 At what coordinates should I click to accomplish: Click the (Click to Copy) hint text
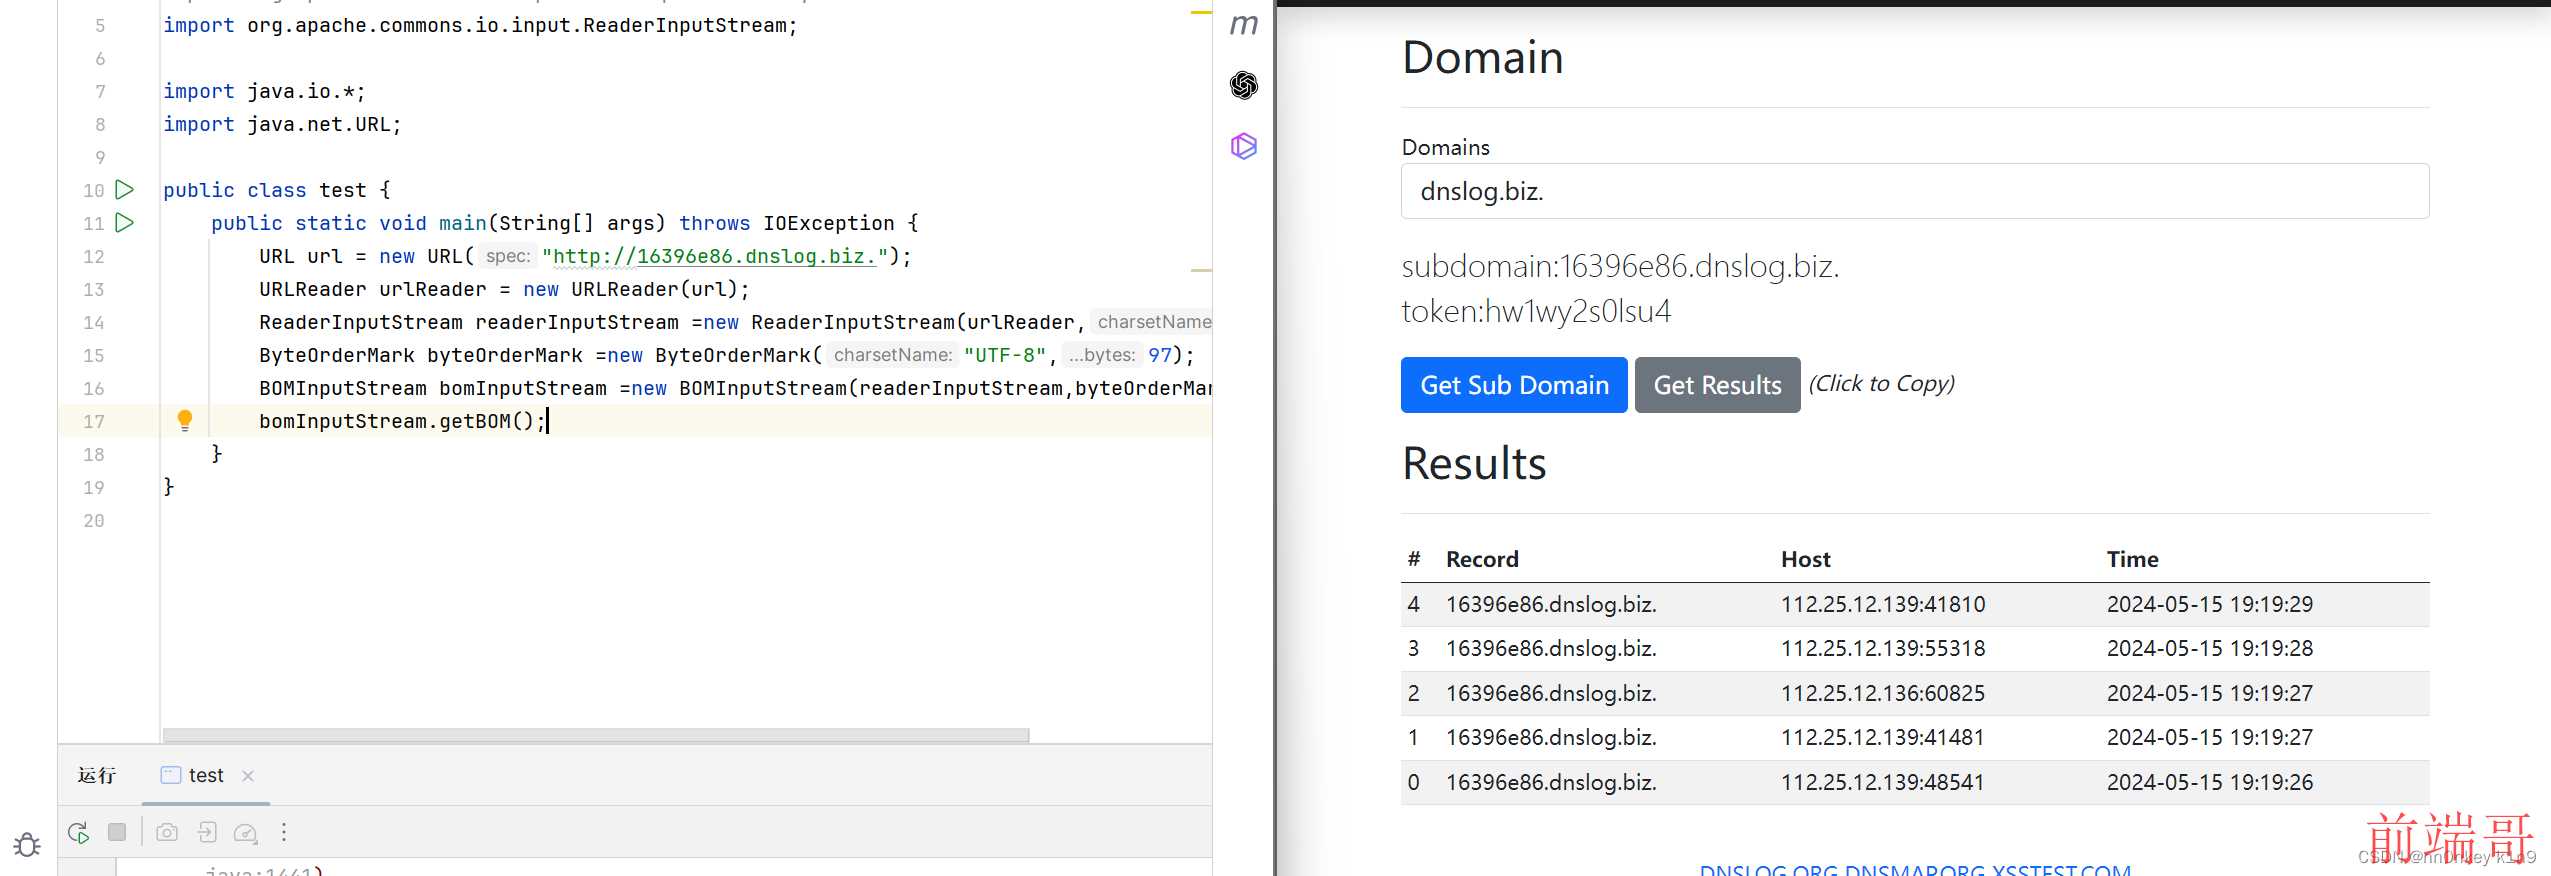(x=1881, y=384)
